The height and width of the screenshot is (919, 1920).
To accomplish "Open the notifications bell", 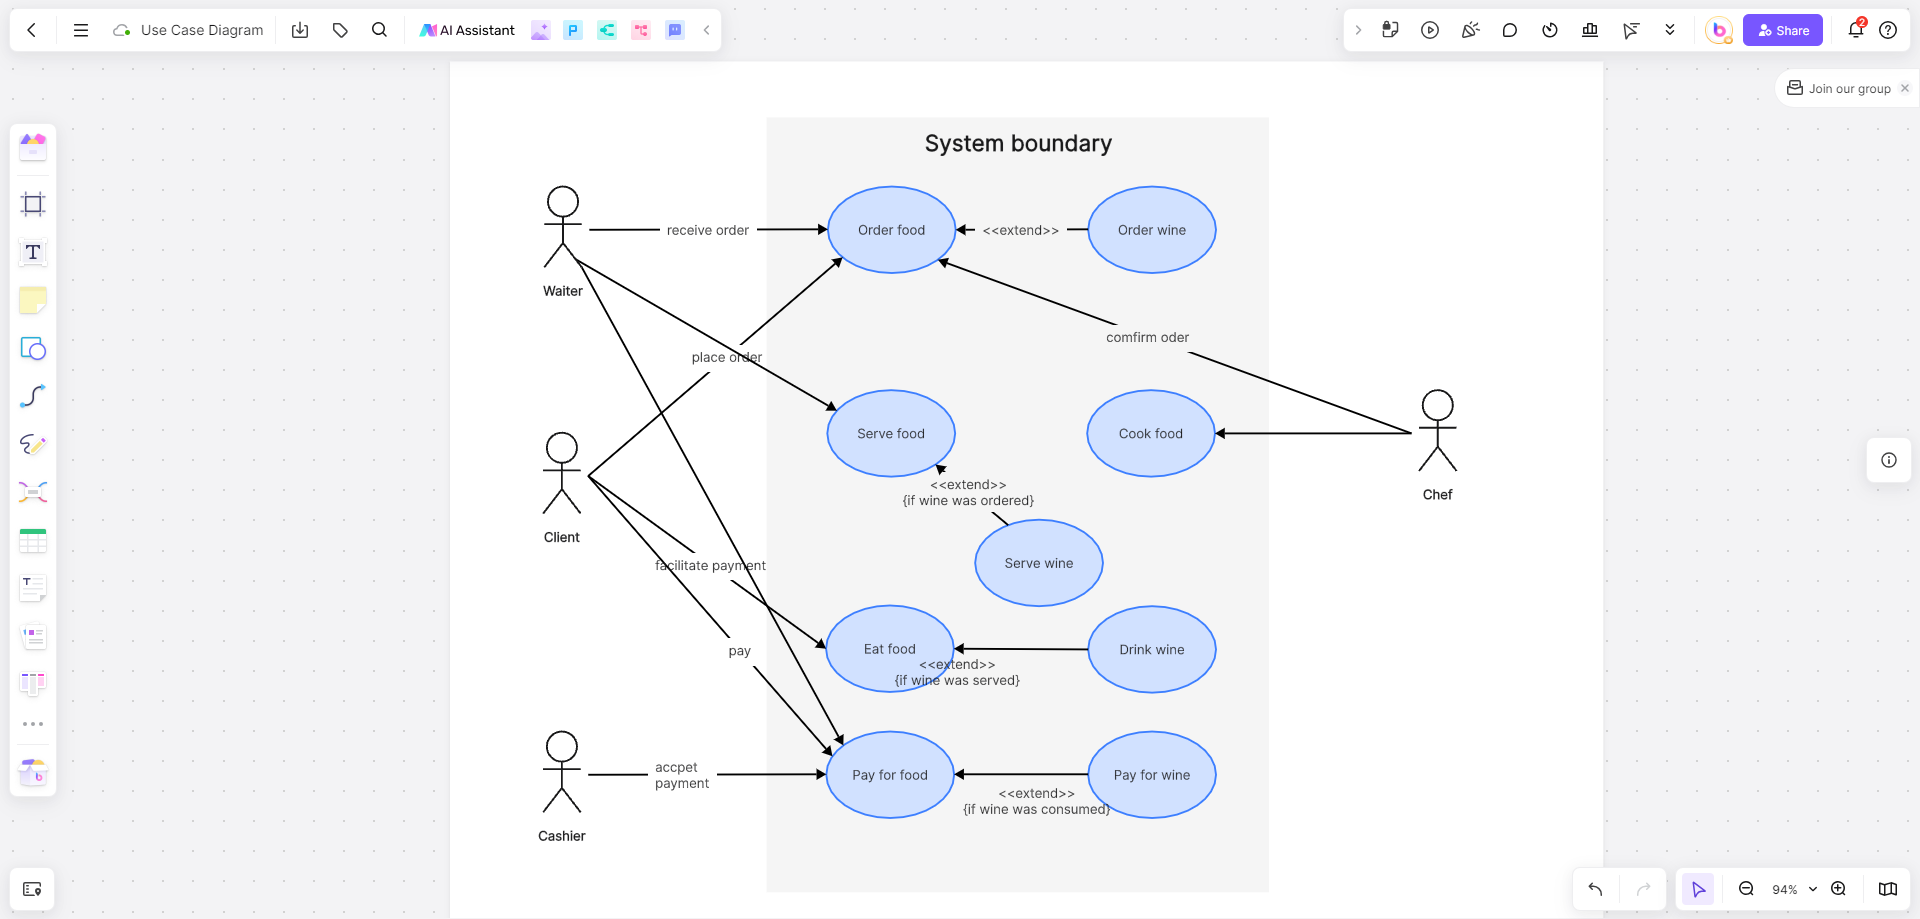I will 1855,30.
